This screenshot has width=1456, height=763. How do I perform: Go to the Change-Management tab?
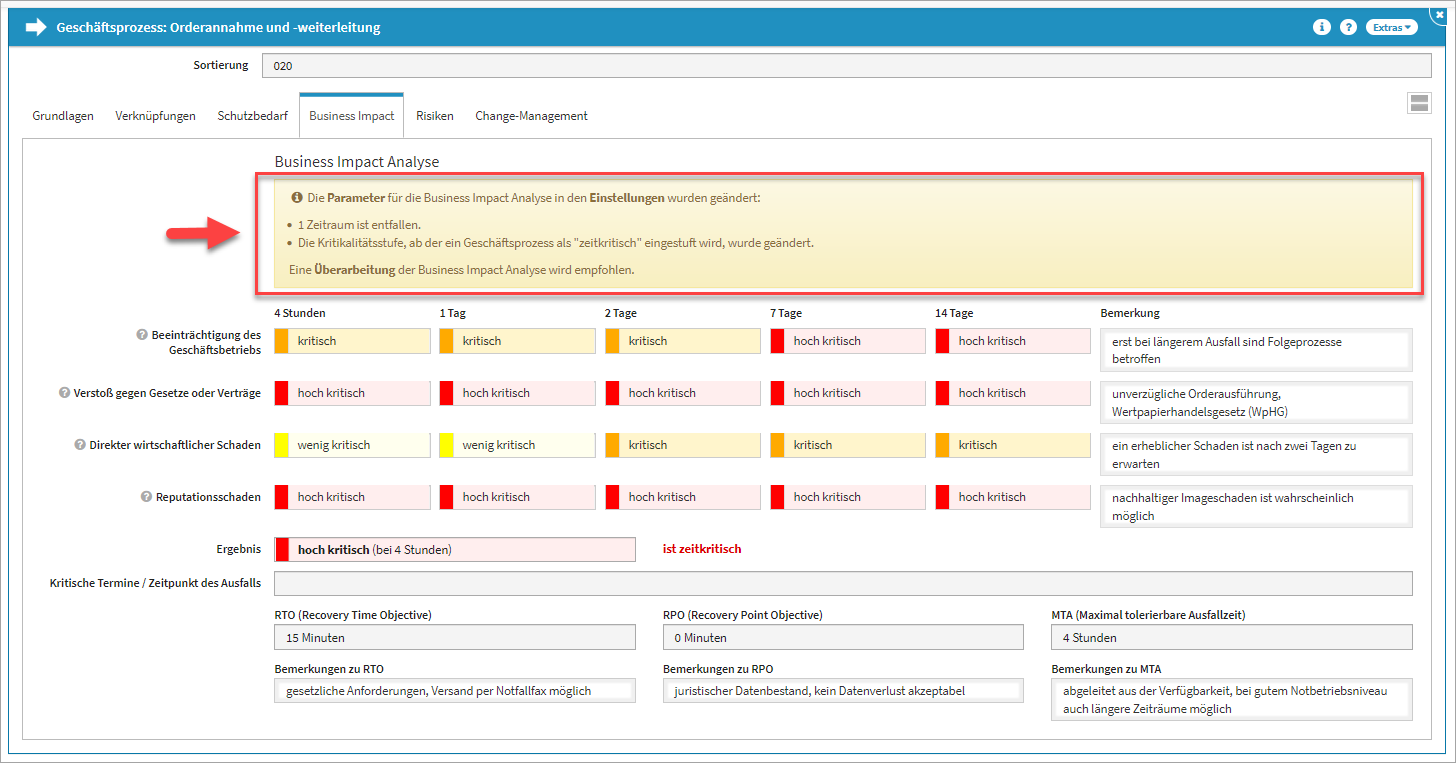click(531, 116)
